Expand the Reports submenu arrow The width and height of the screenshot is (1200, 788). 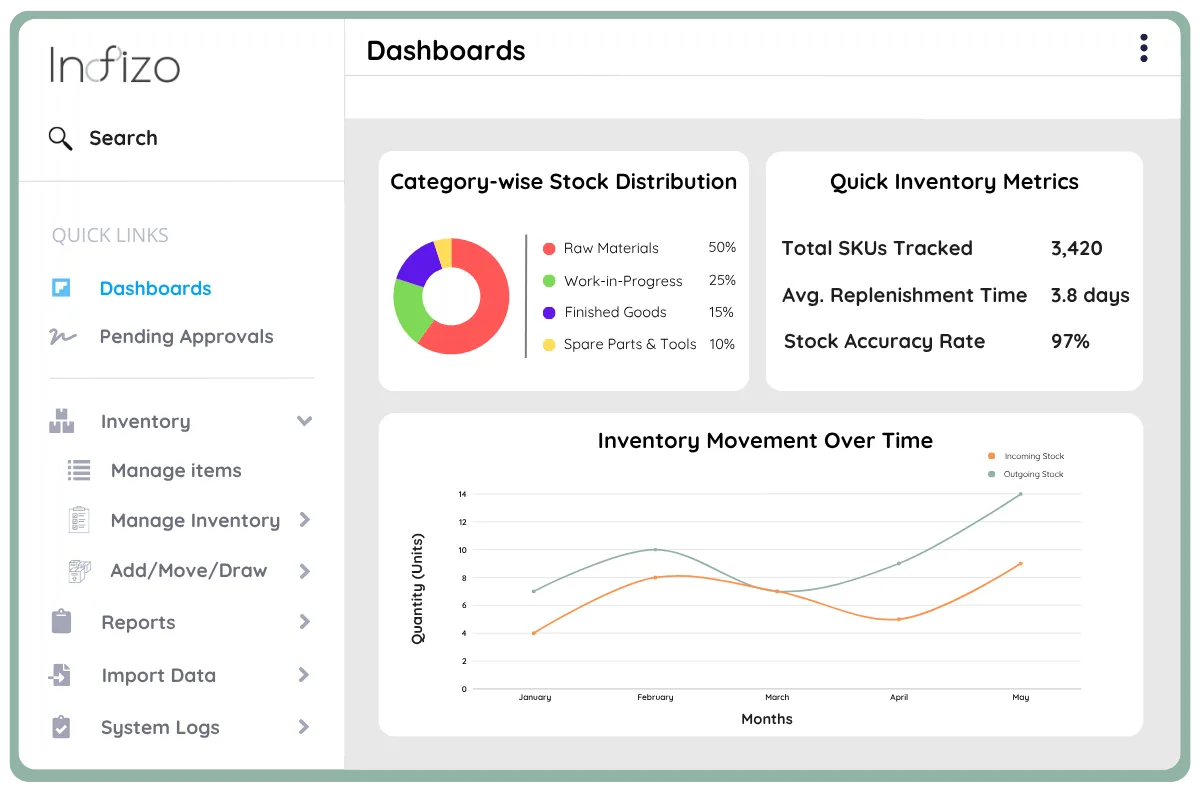click(304, 622)
